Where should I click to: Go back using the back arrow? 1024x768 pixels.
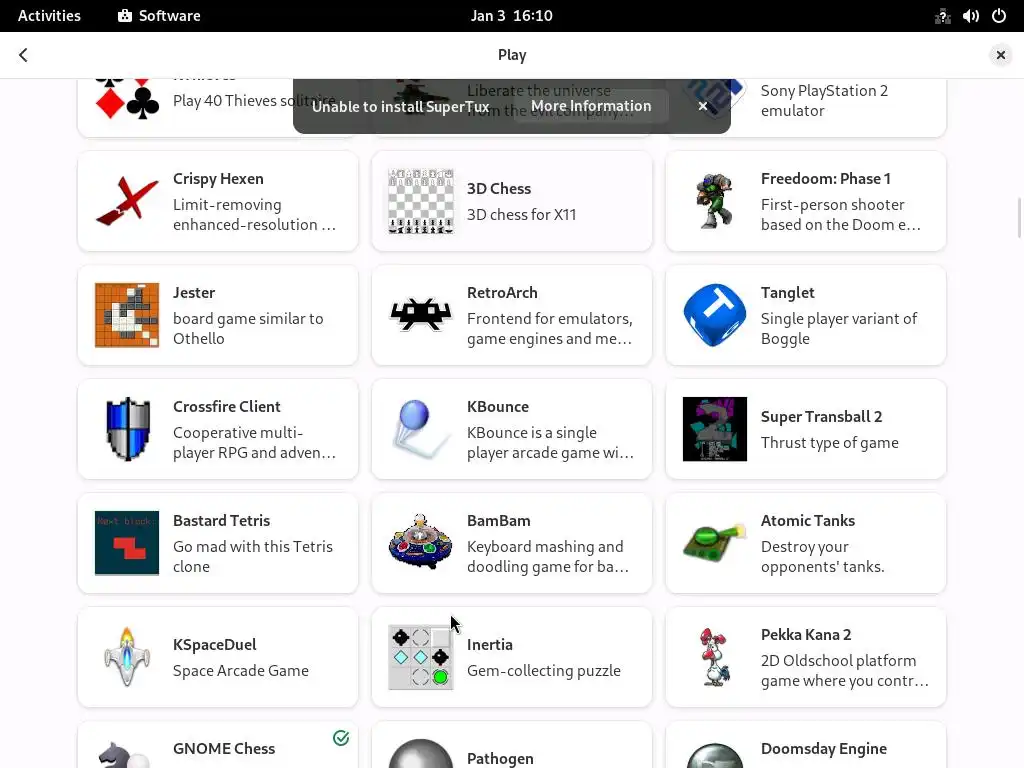point(24,55)
